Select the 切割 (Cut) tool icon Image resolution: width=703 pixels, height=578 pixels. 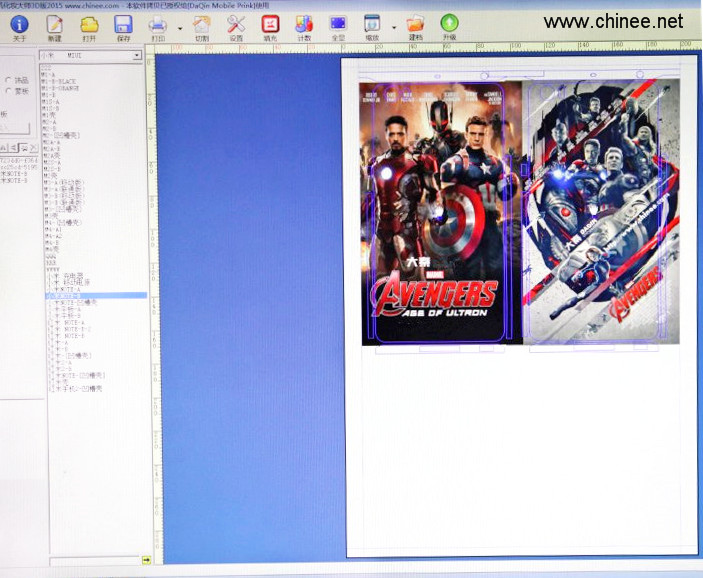(x=202, y=24)
